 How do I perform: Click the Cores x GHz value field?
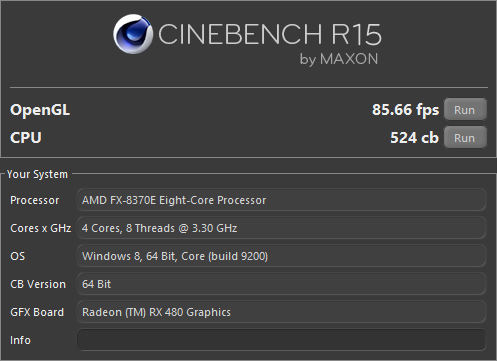pos(281,228)
